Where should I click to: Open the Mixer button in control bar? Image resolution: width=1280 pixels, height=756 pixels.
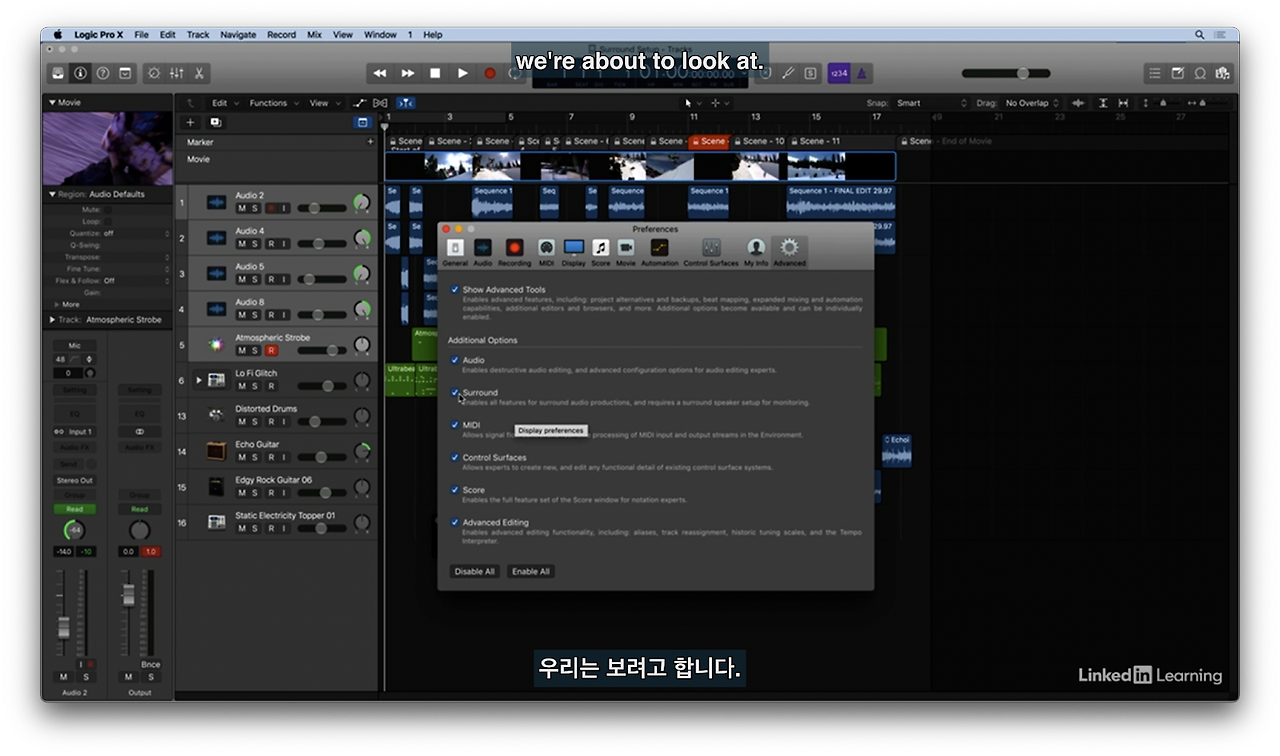[x=177, y=73]
